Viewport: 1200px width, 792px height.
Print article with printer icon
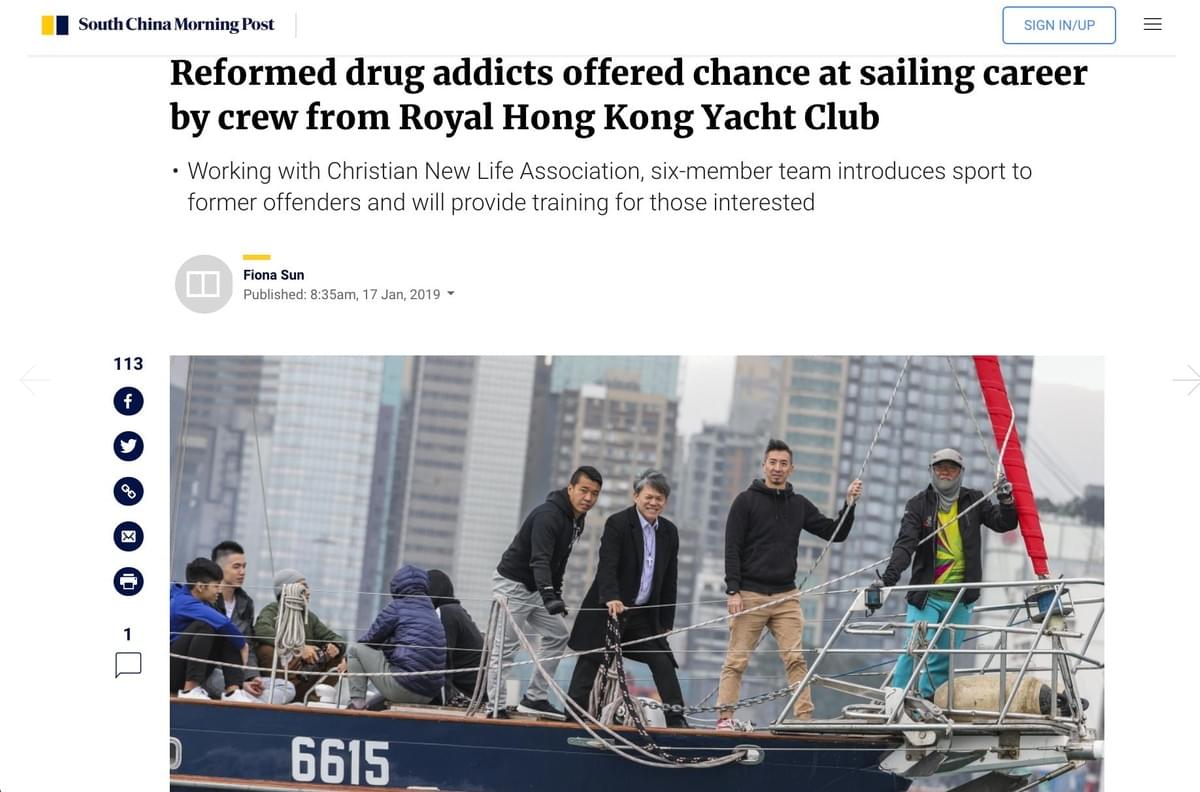128,581
